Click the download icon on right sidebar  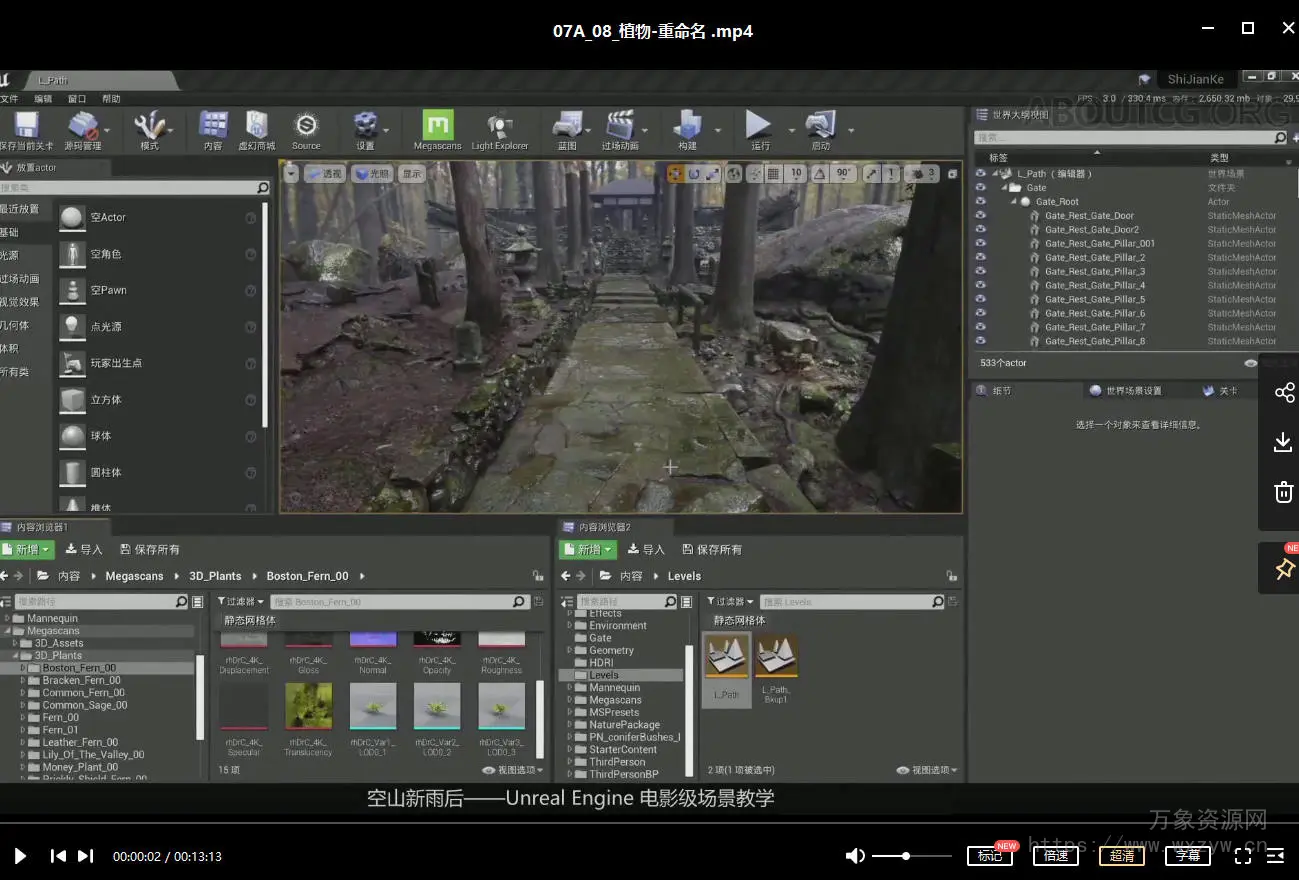(1284, 442)
